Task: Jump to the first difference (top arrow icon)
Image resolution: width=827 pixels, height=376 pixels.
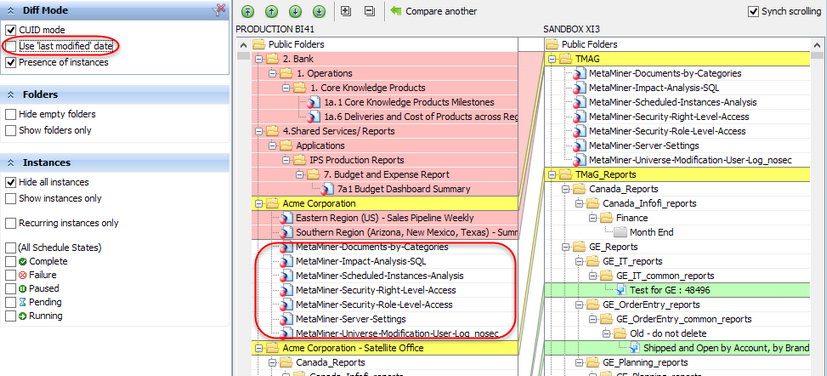Action: click(247, 11)
